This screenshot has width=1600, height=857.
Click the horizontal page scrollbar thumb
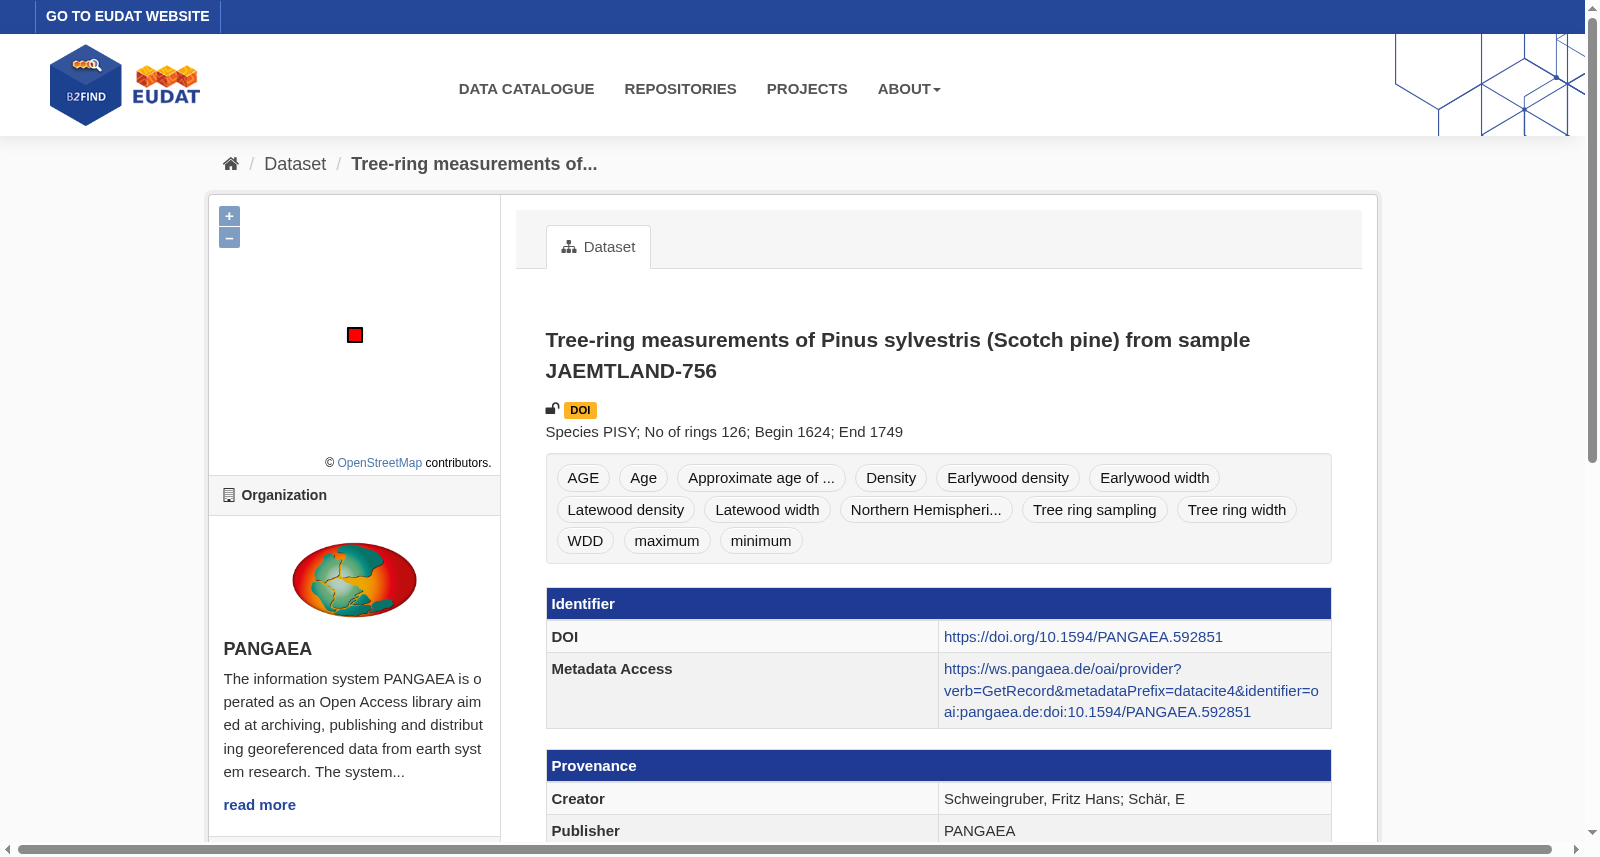coord(784,850)
